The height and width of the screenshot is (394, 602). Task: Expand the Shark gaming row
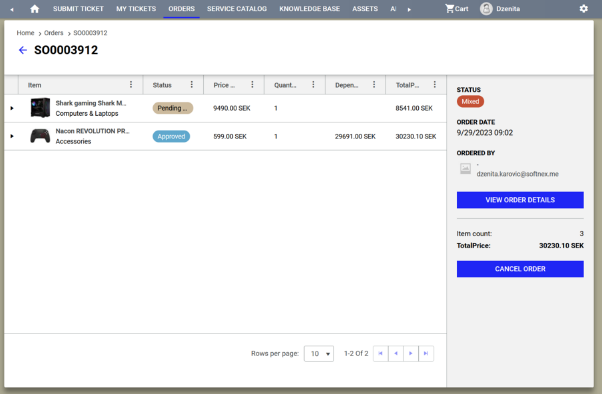point(12,108)
